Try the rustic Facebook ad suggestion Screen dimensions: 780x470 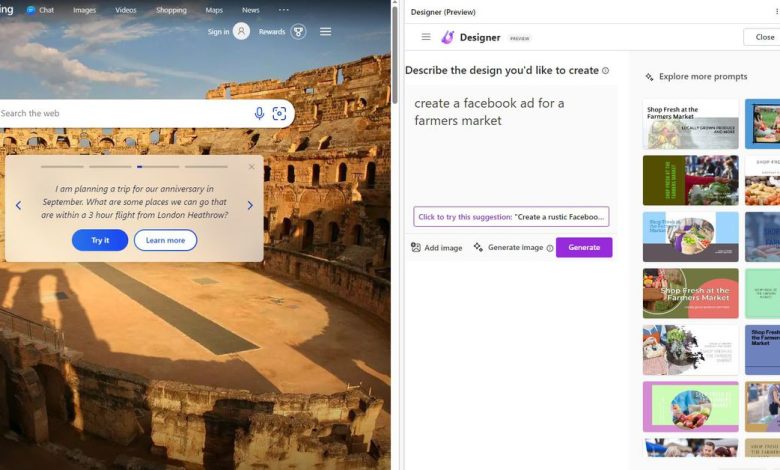pos(511,217)
